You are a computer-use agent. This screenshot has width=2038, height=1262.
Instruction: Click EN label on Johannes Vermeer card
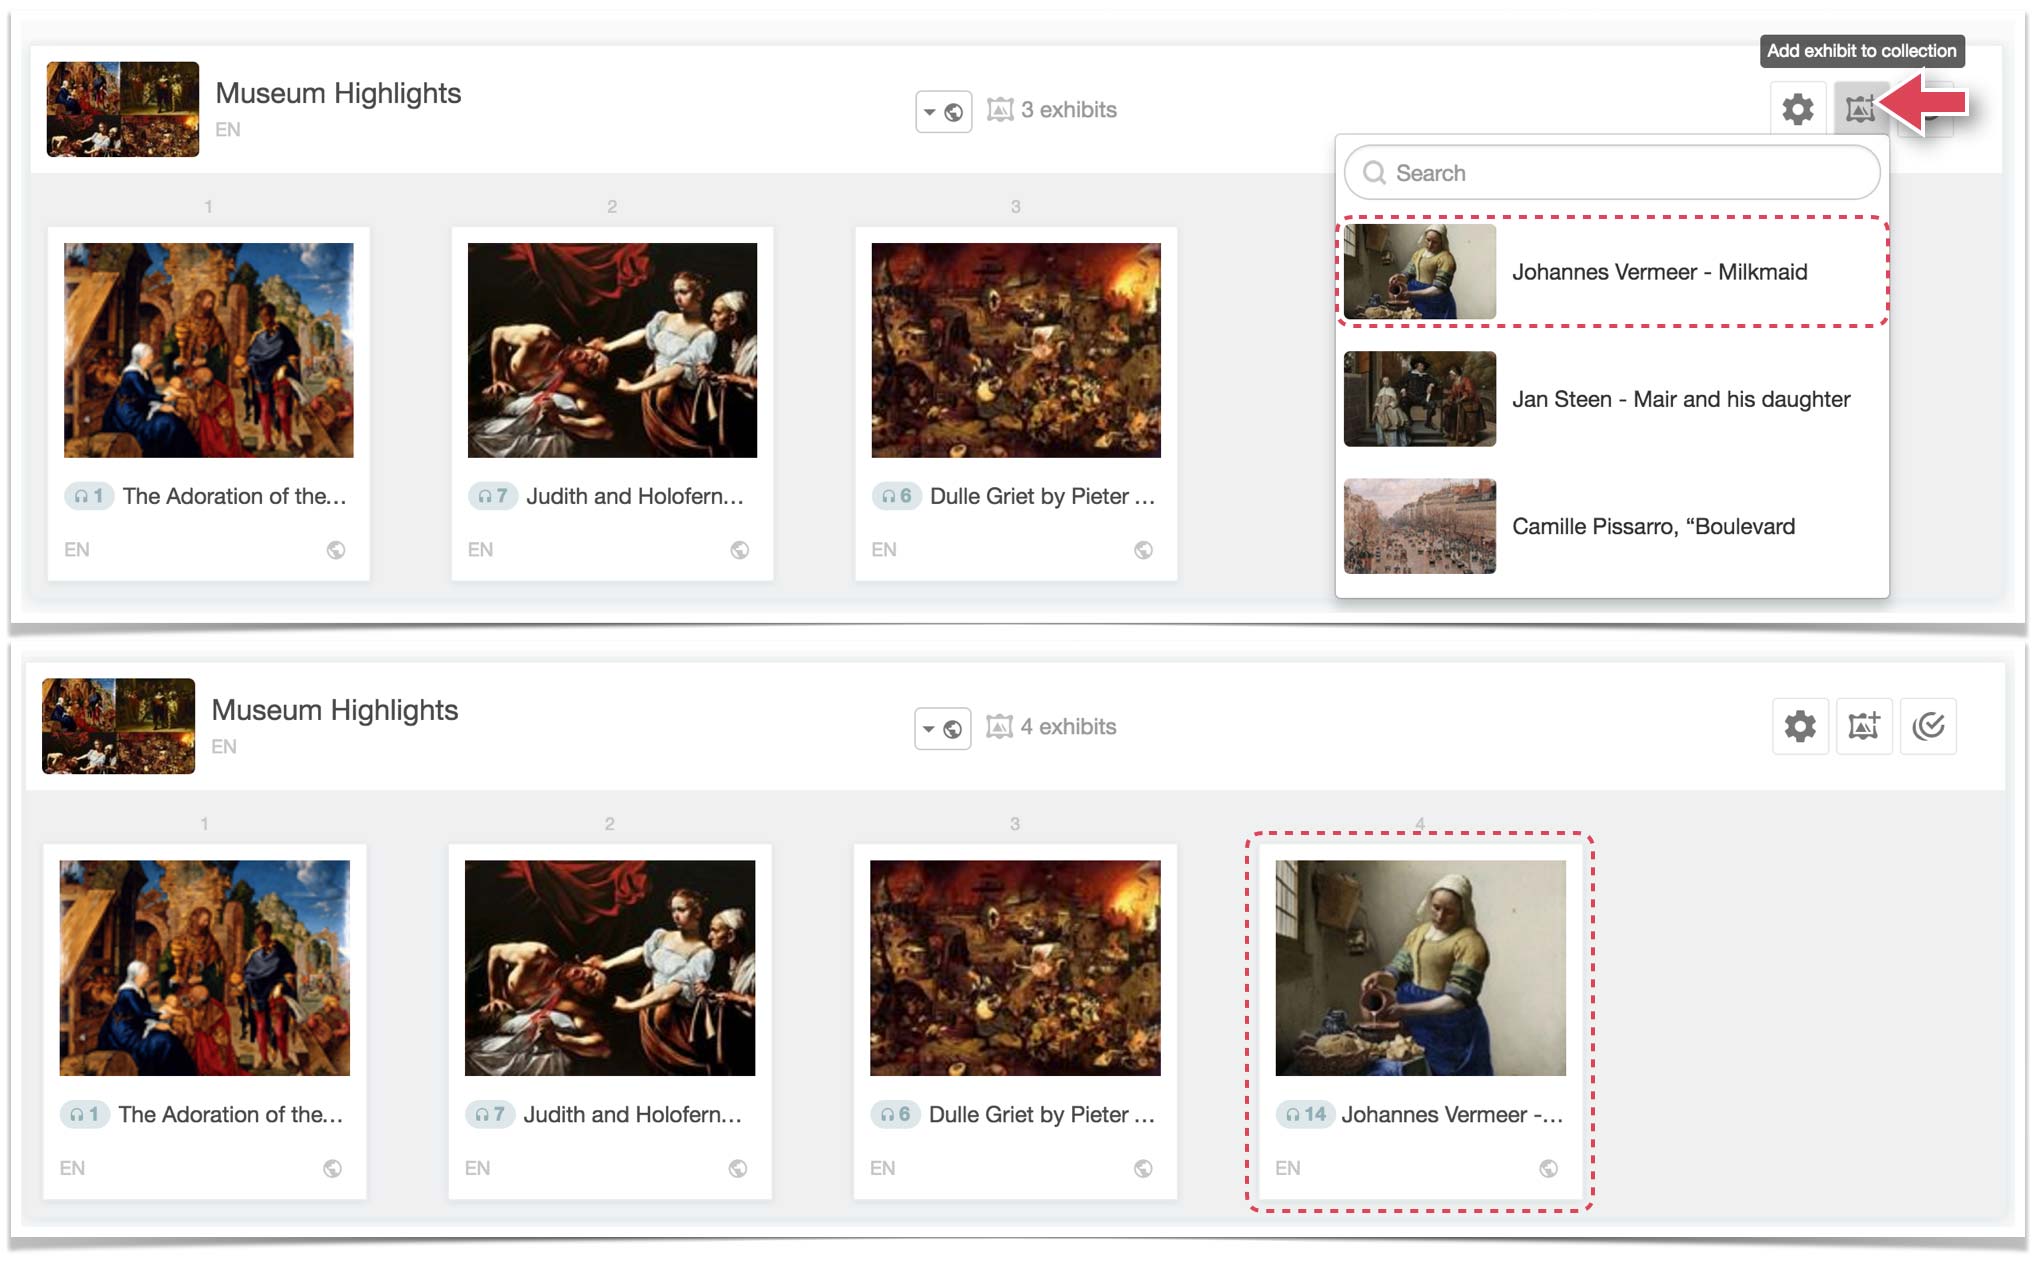(x=1288, y=1168)
